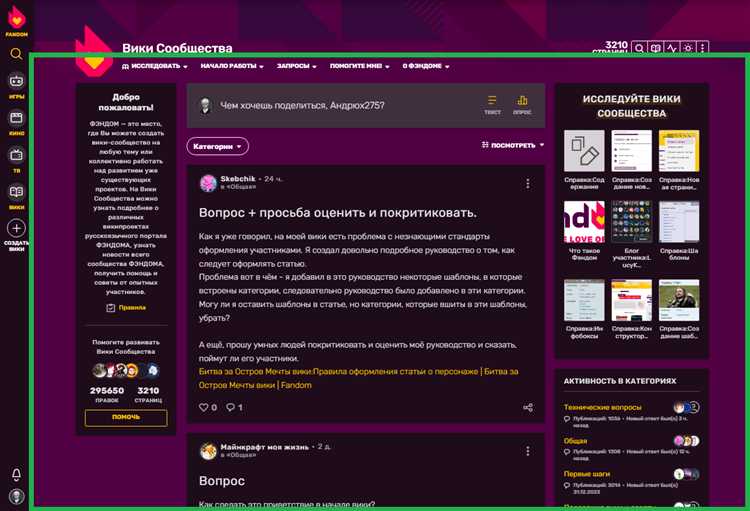Image resolution: width=750 pixels, height=511 pixels.
Task: Toggle the light/dark theme switch
Action: pos(688,47)
